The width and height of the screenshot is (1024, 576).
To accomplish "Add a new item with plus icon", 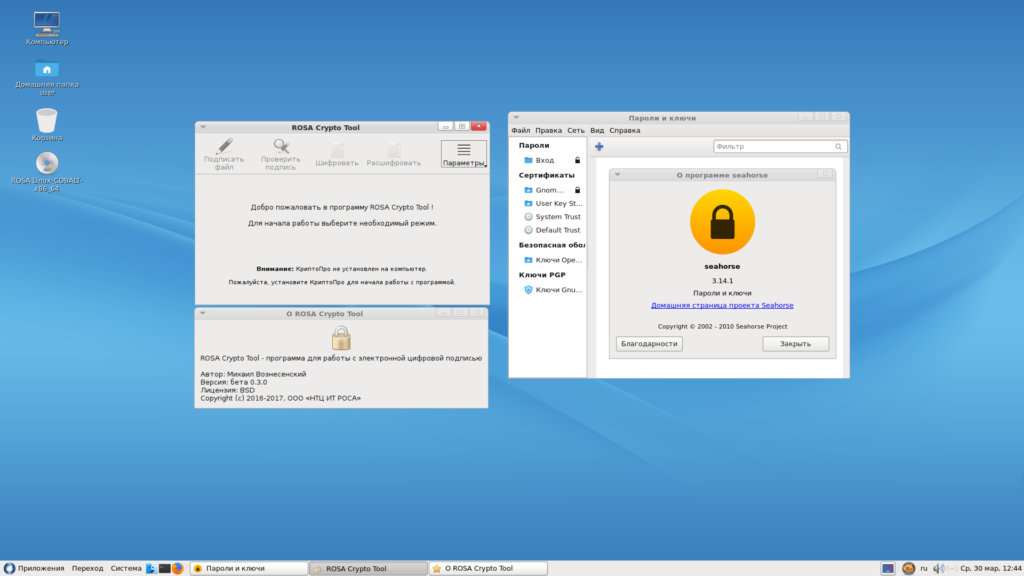I will point(599,146).
